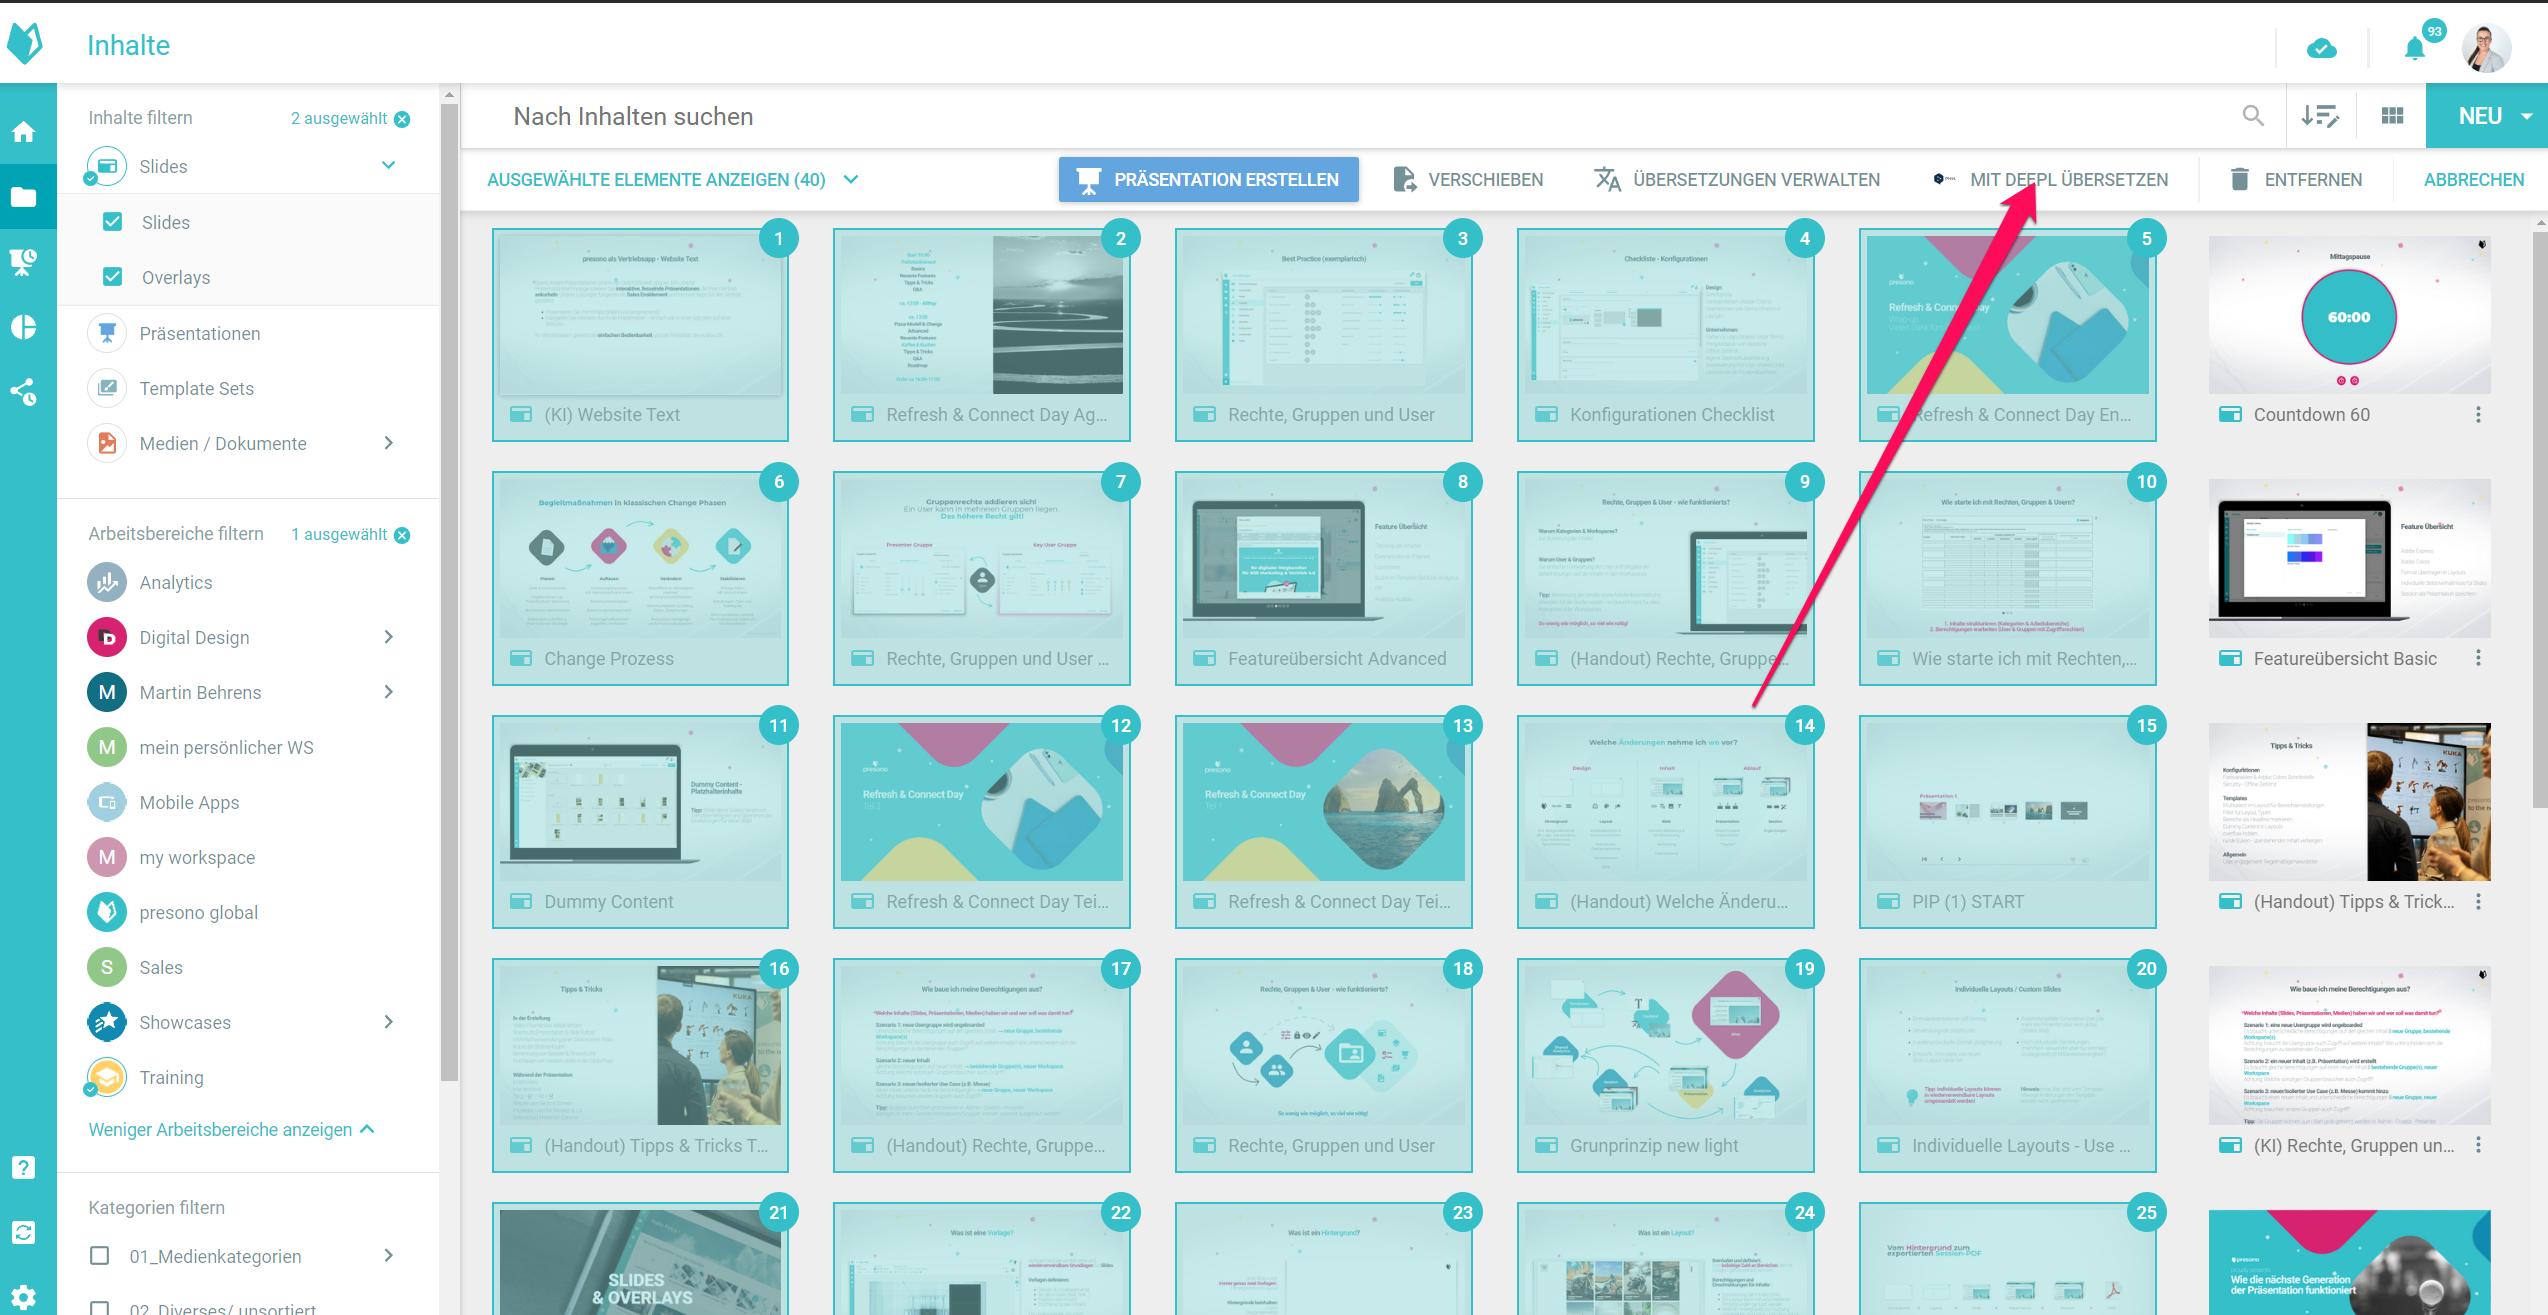Click Präsentation erstellen button
Screen dimensions: 2548x1315
point(1209,180)
